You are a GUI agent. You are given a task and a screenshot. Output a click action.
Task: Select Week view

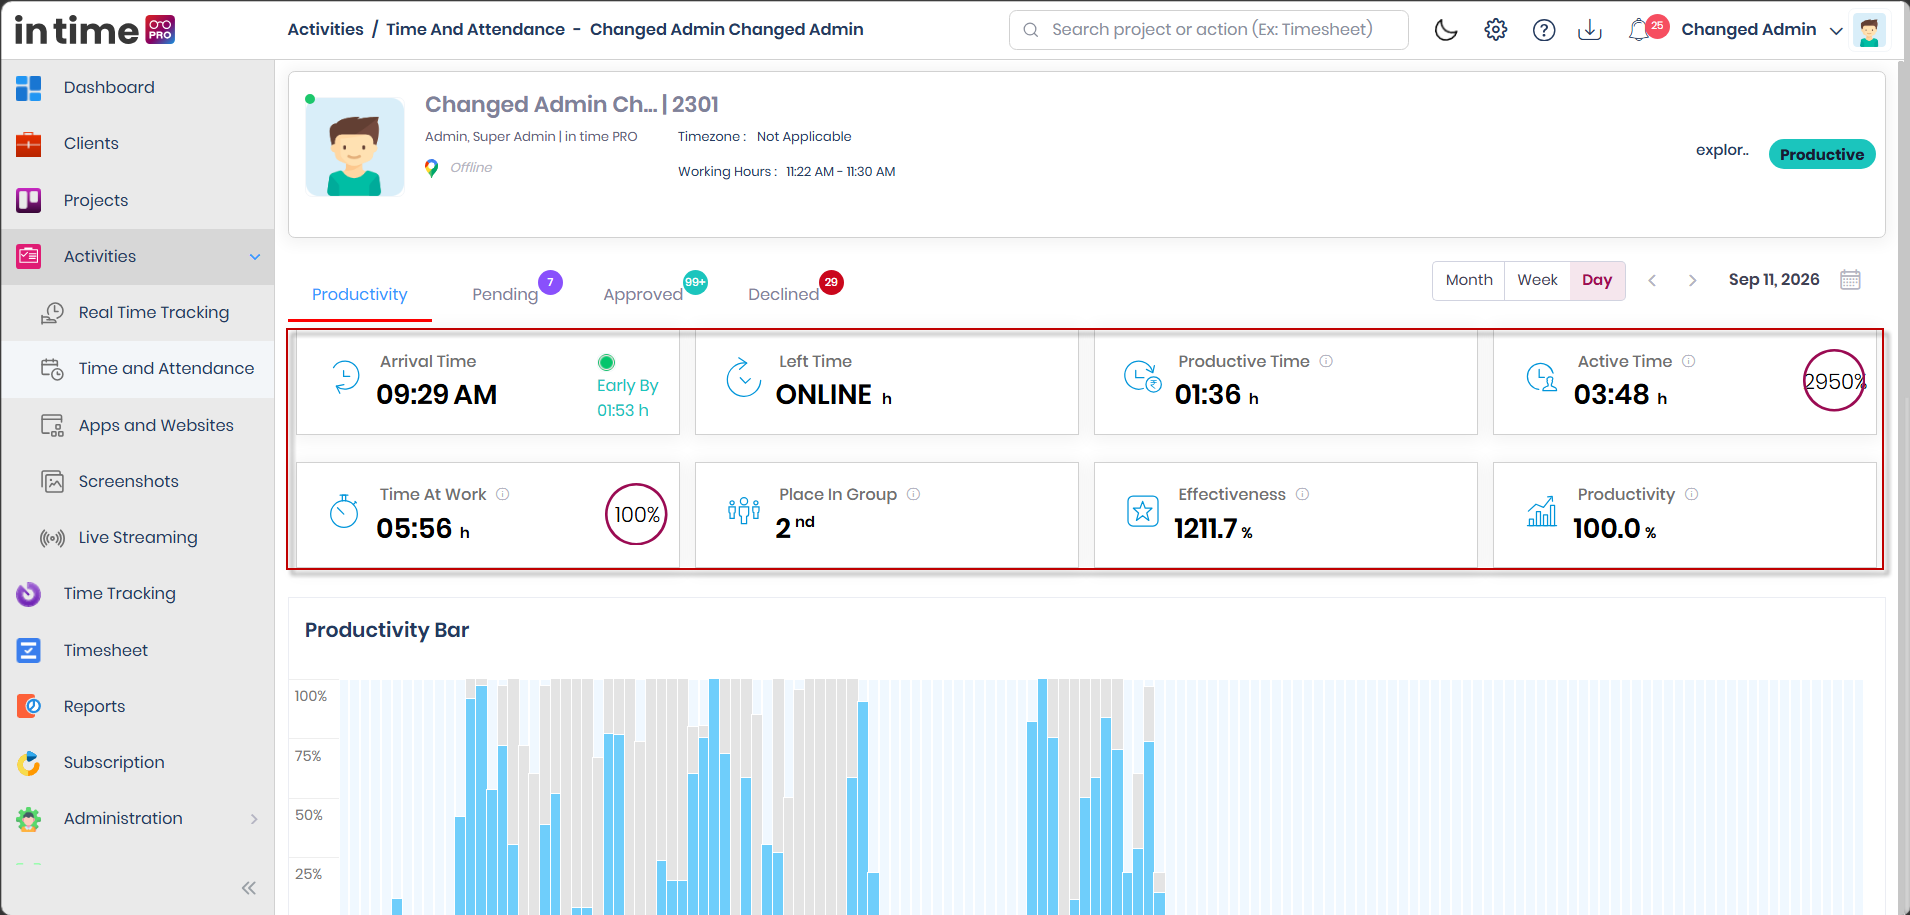coord(1537,281)
